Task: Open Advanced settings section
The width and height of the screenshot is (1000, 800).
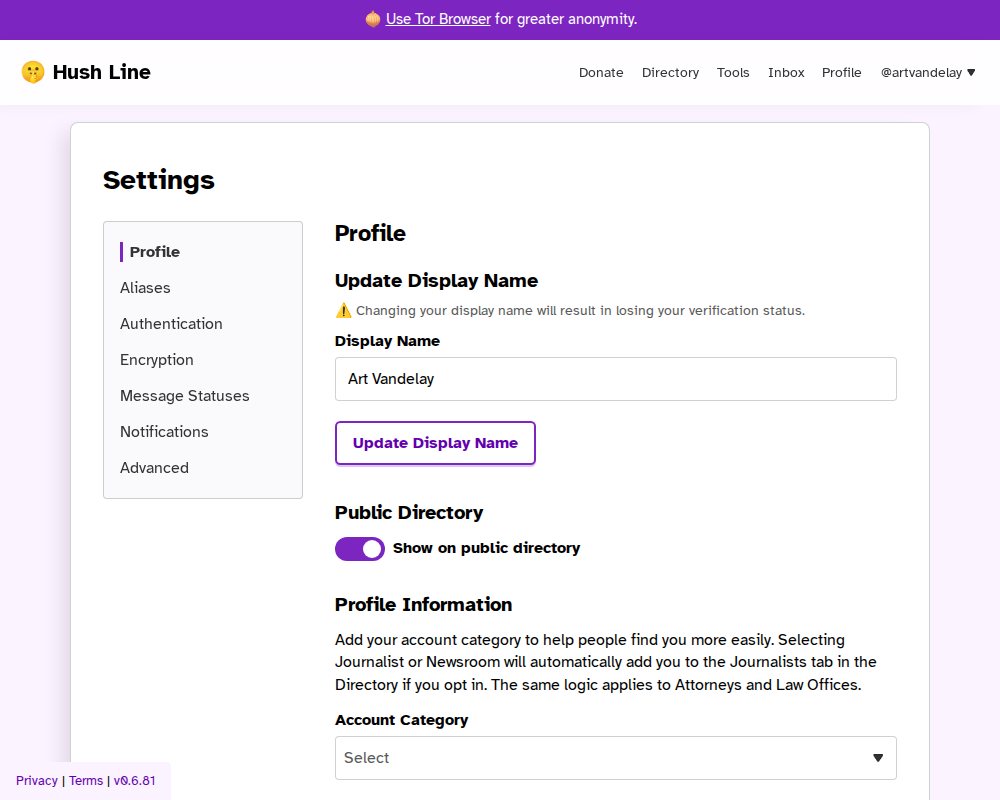Action: pos(154,468)
